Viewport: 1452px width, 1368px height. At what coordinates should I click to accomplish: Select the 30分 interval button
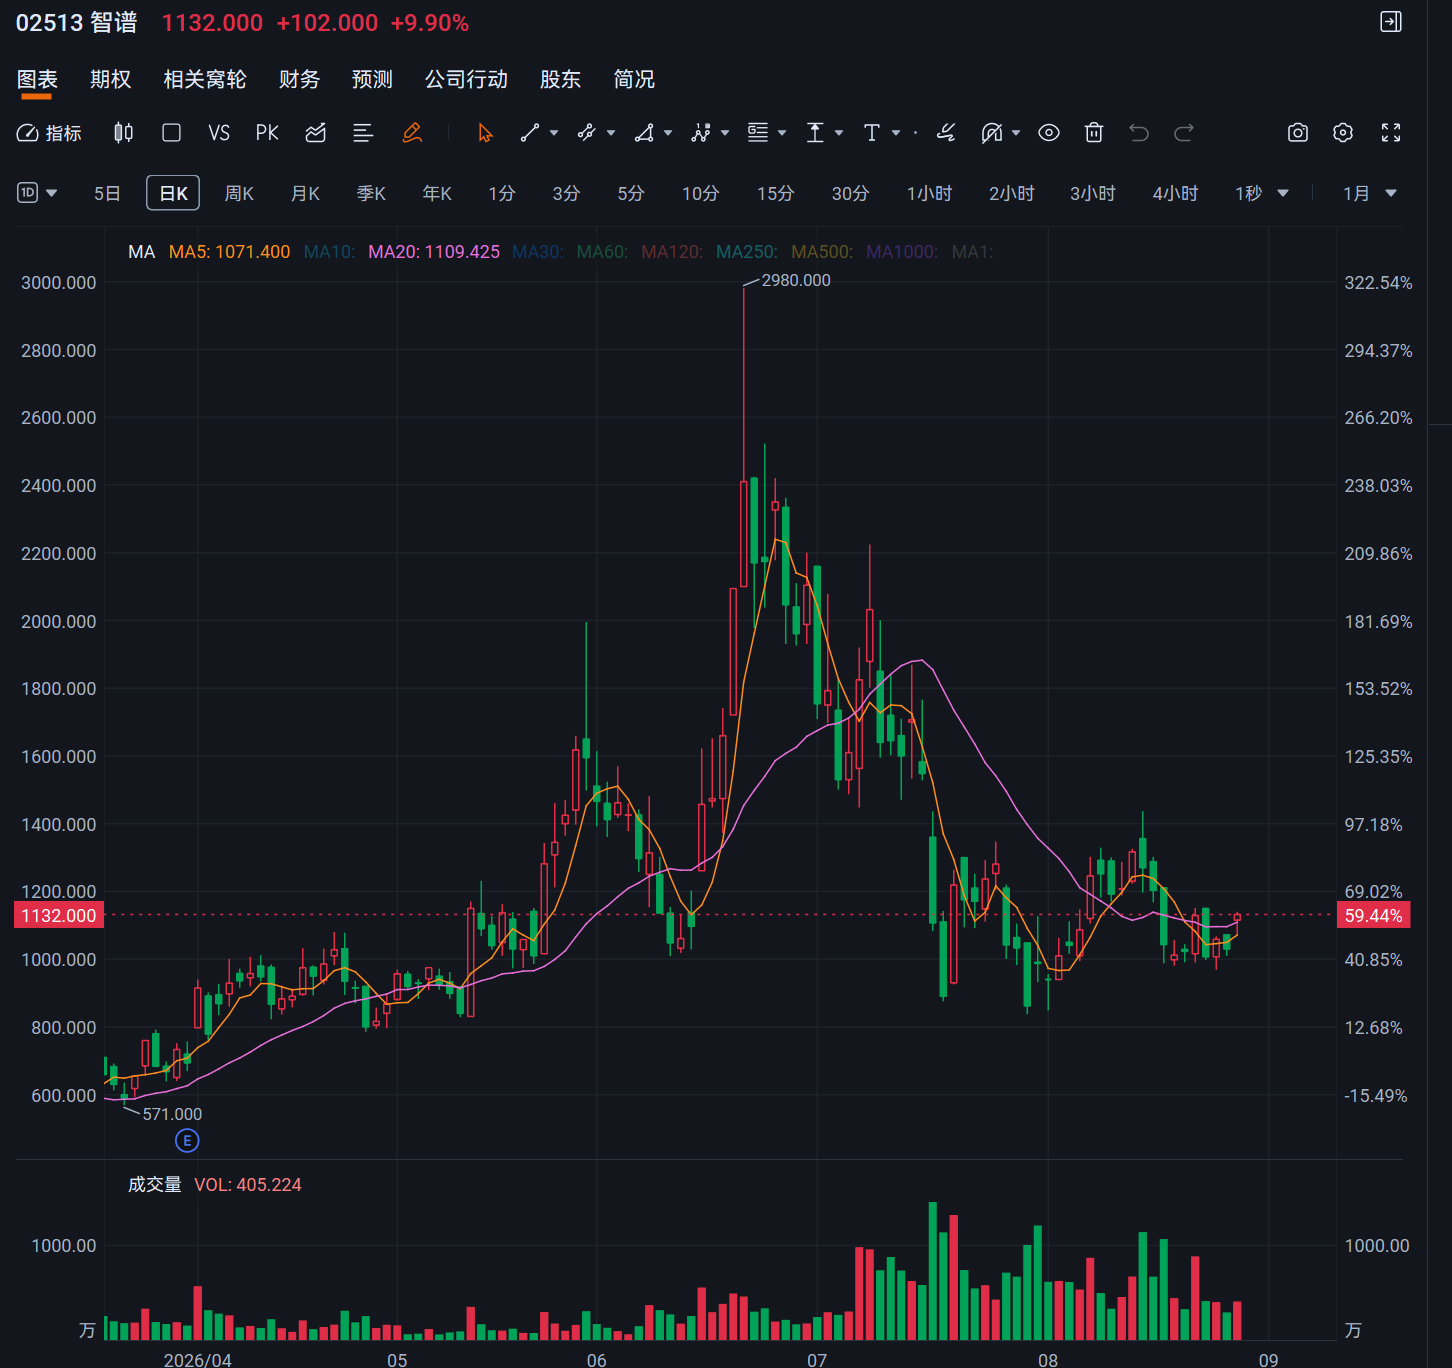click(850, 193)
